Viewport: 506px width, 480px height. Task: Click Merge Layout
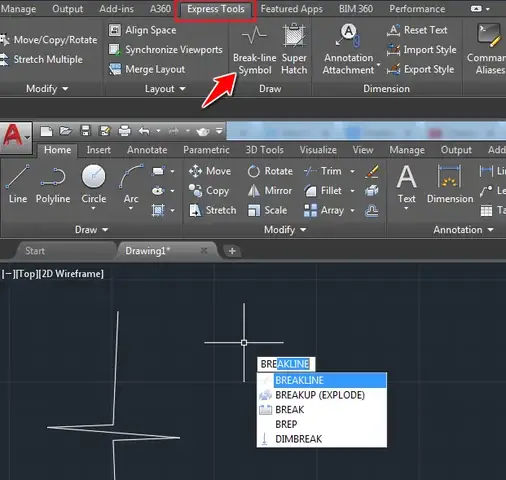point(147,69)
